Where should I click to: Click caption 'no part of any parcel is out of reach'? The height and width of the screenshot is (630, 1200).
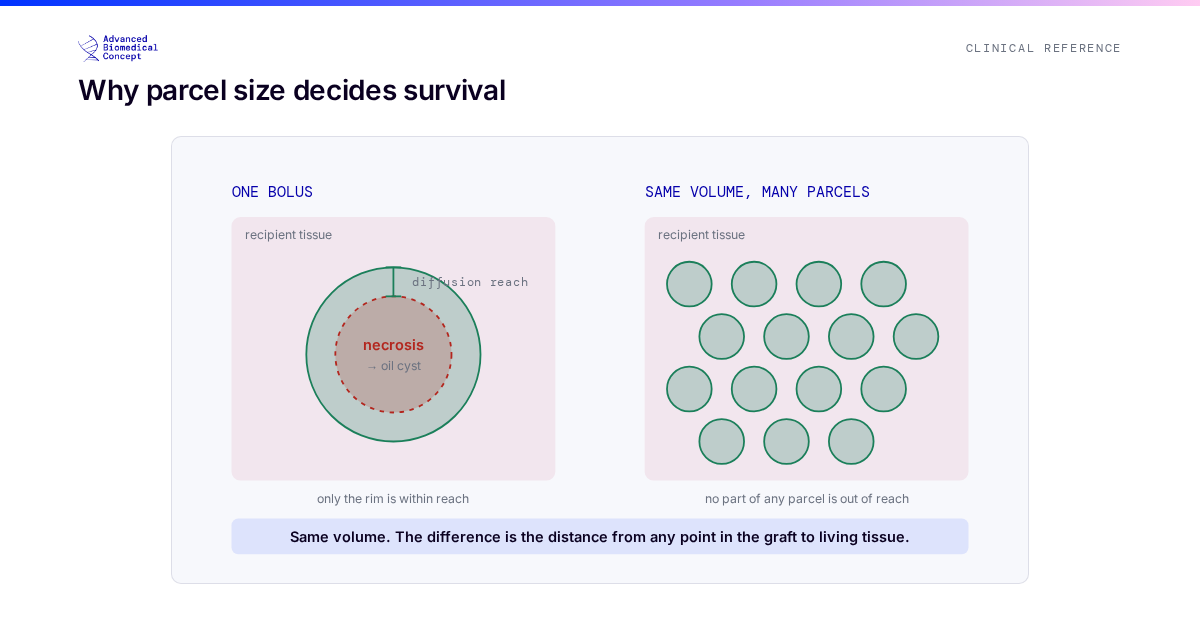pos(807,499)
